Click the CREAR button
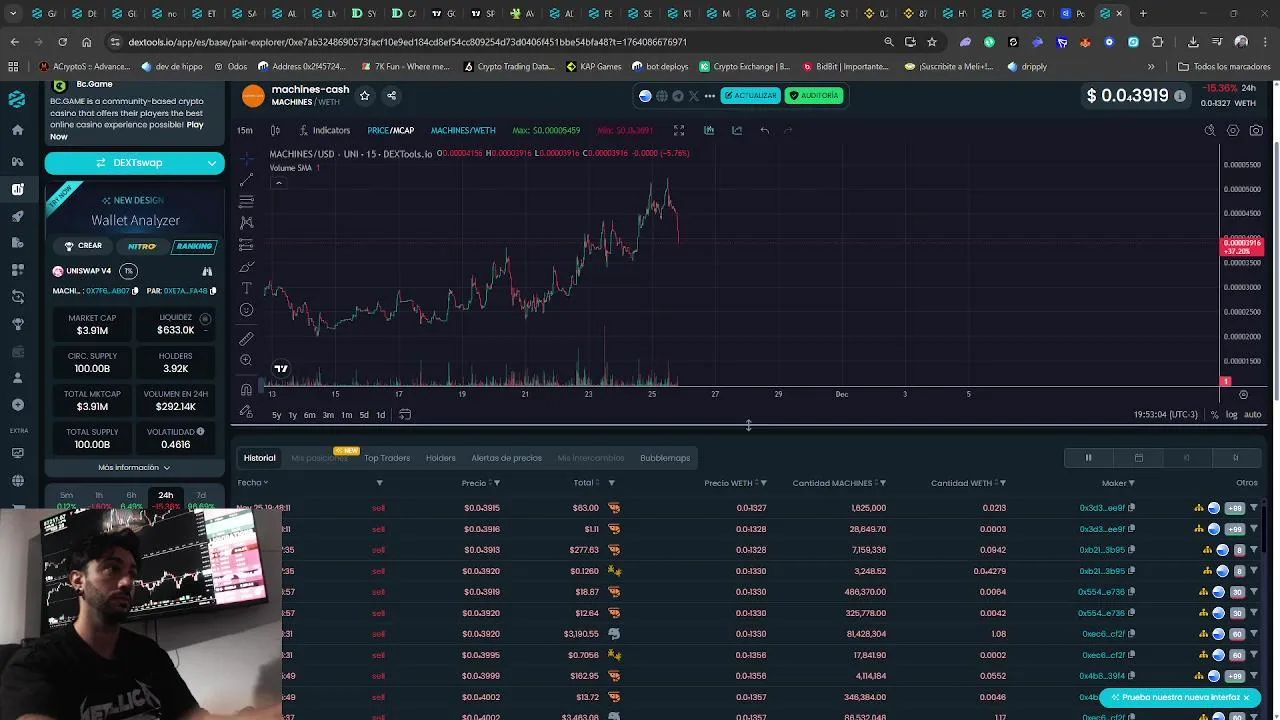The image size is (1280, 720). [83, 246]
